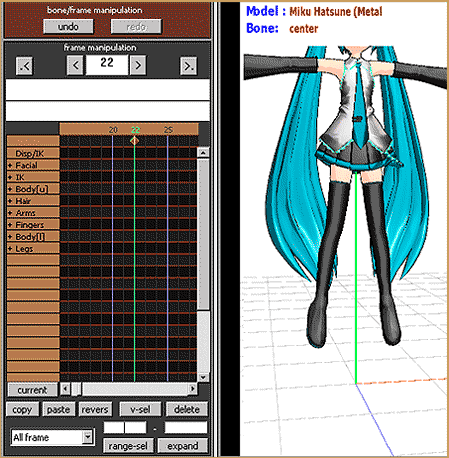Click the horizontal scrollbar thumb
This screenshot has width=449, height=458.
pyautogui.click(x=76, y=389)
